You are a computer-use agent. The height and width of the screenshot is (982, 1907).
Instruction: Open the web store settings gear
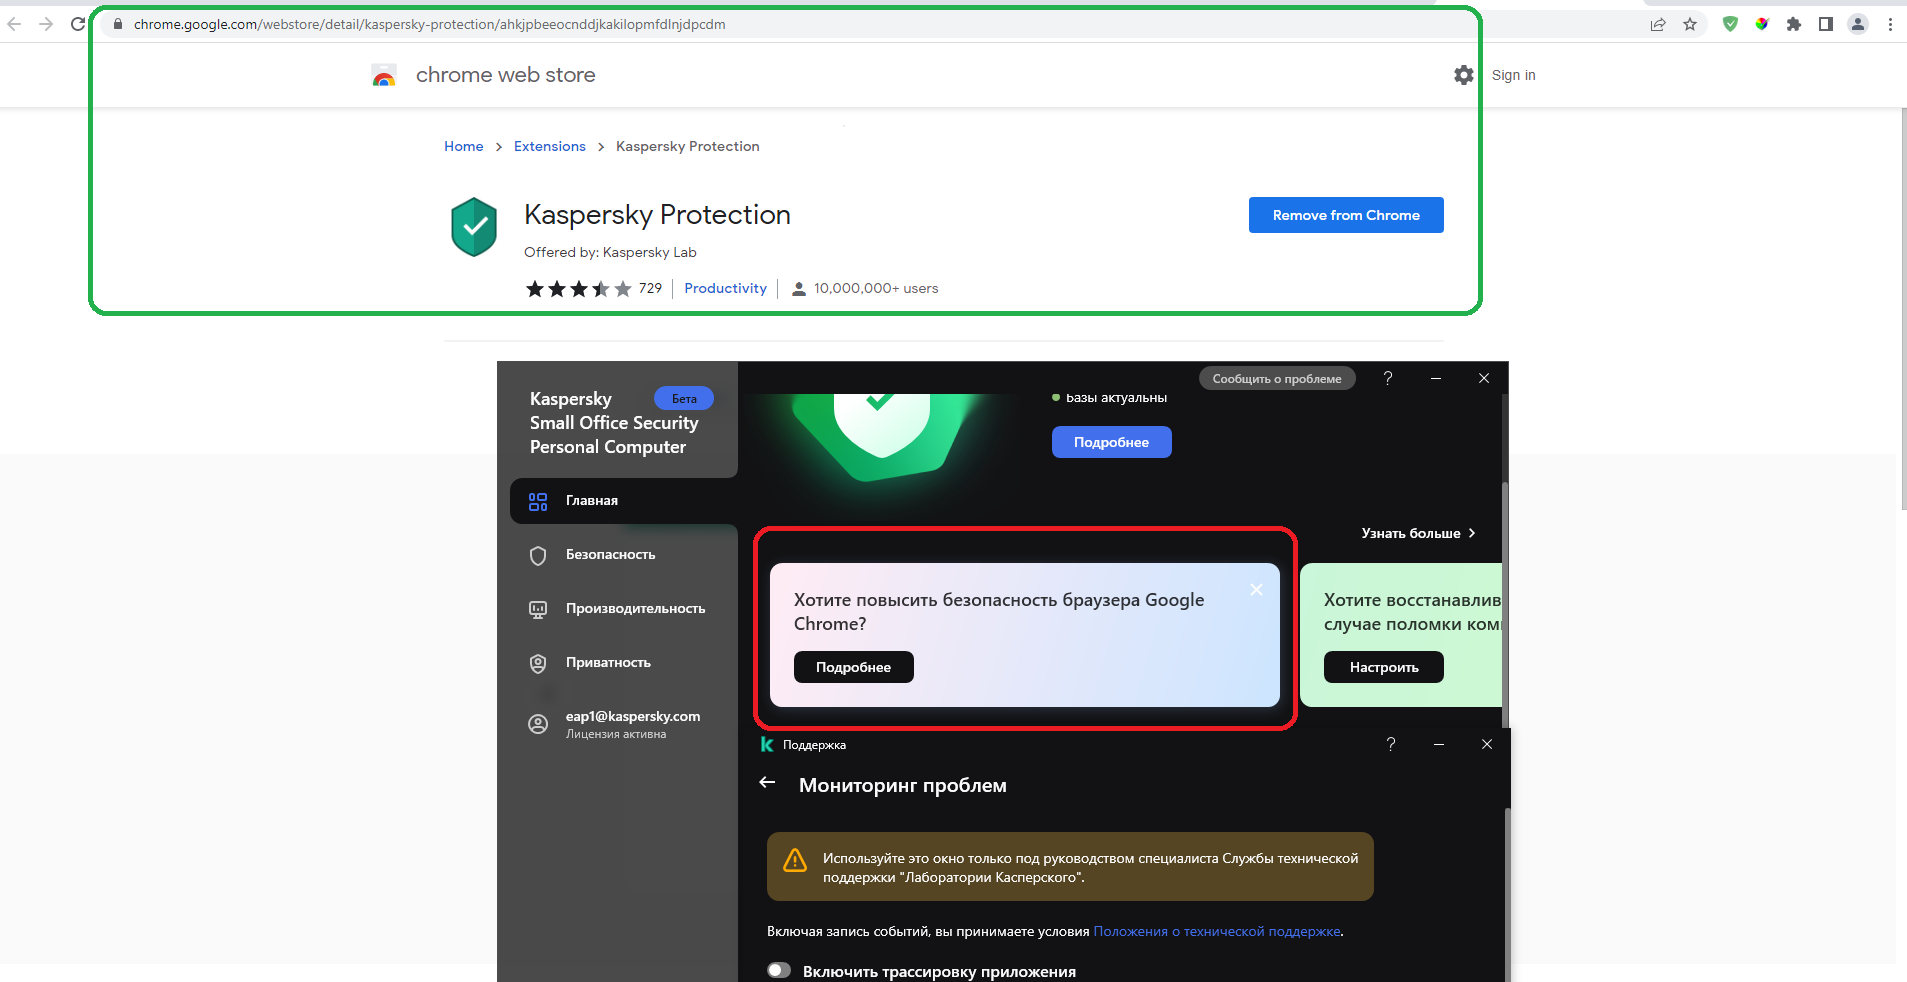coord(1463,75)
